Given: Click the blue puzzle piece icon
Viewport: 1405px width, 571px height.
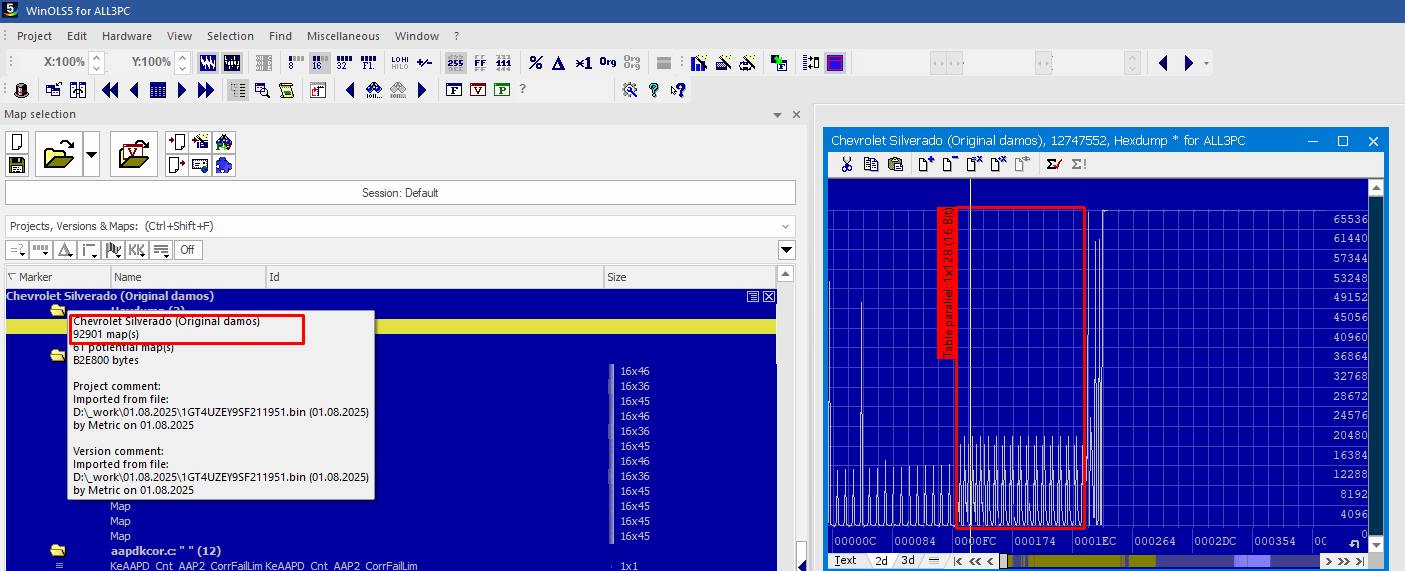Looking at the screenshot, I should click(224, 165).
